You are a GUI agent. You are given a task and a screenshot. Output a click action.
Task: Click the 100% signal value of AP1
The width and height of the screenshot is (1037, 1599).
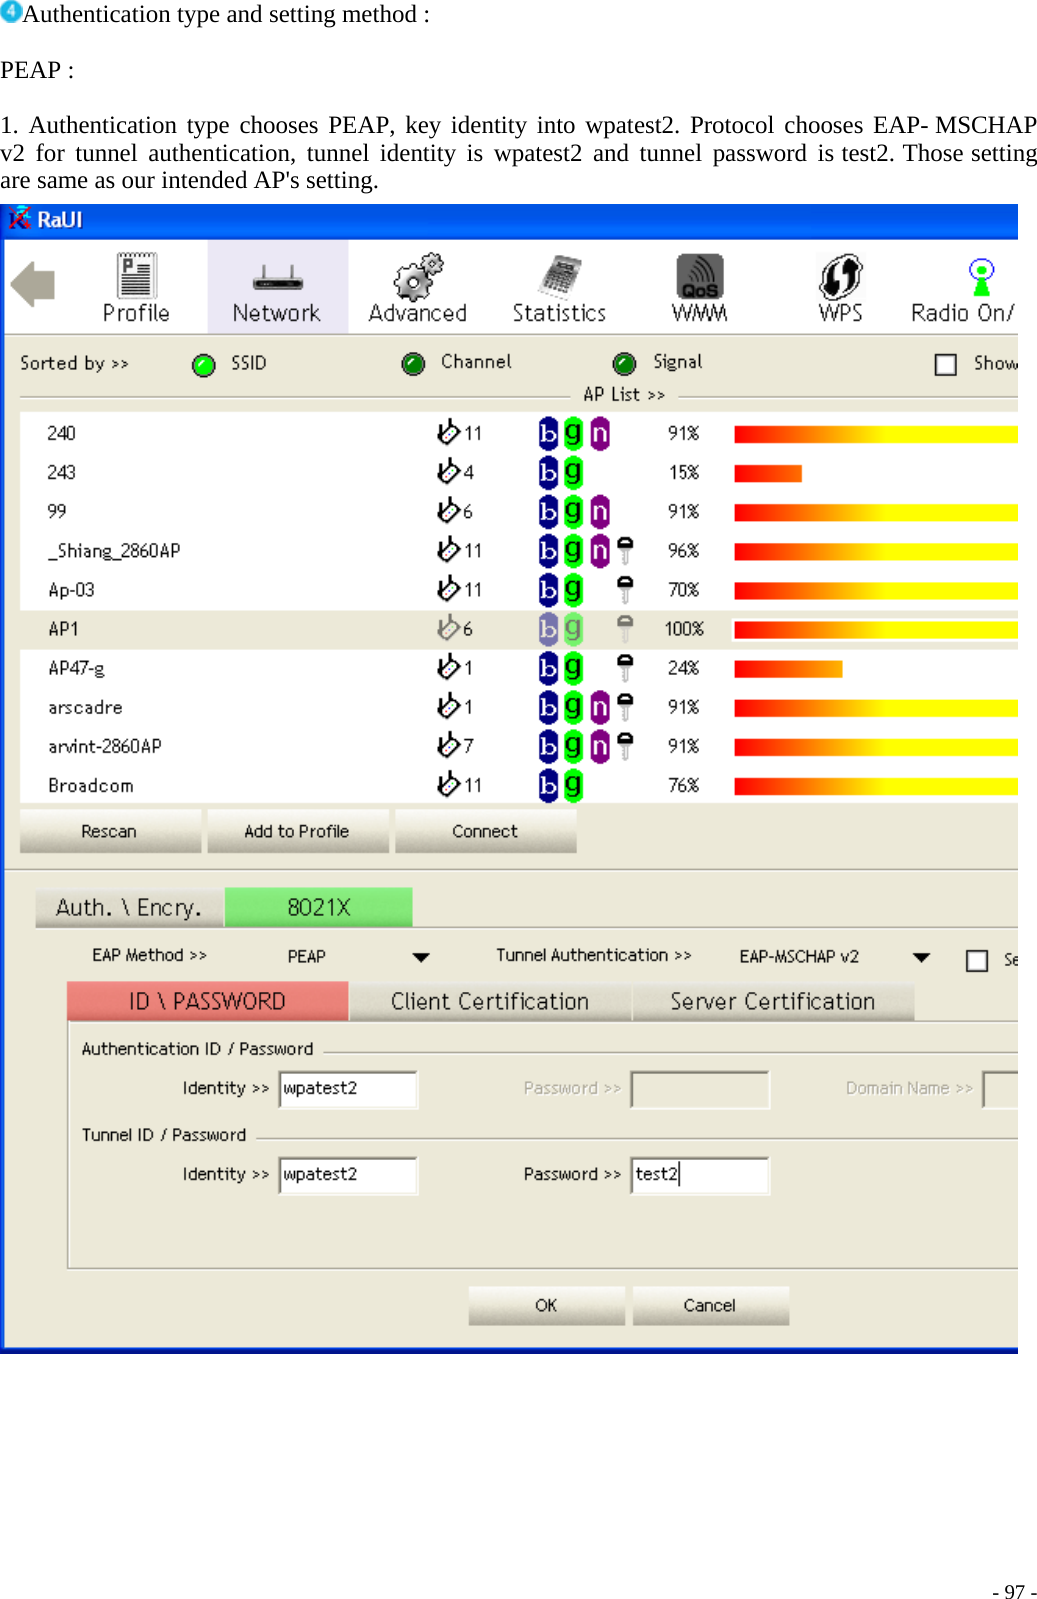pyautogui.click(x=684, y=629)
